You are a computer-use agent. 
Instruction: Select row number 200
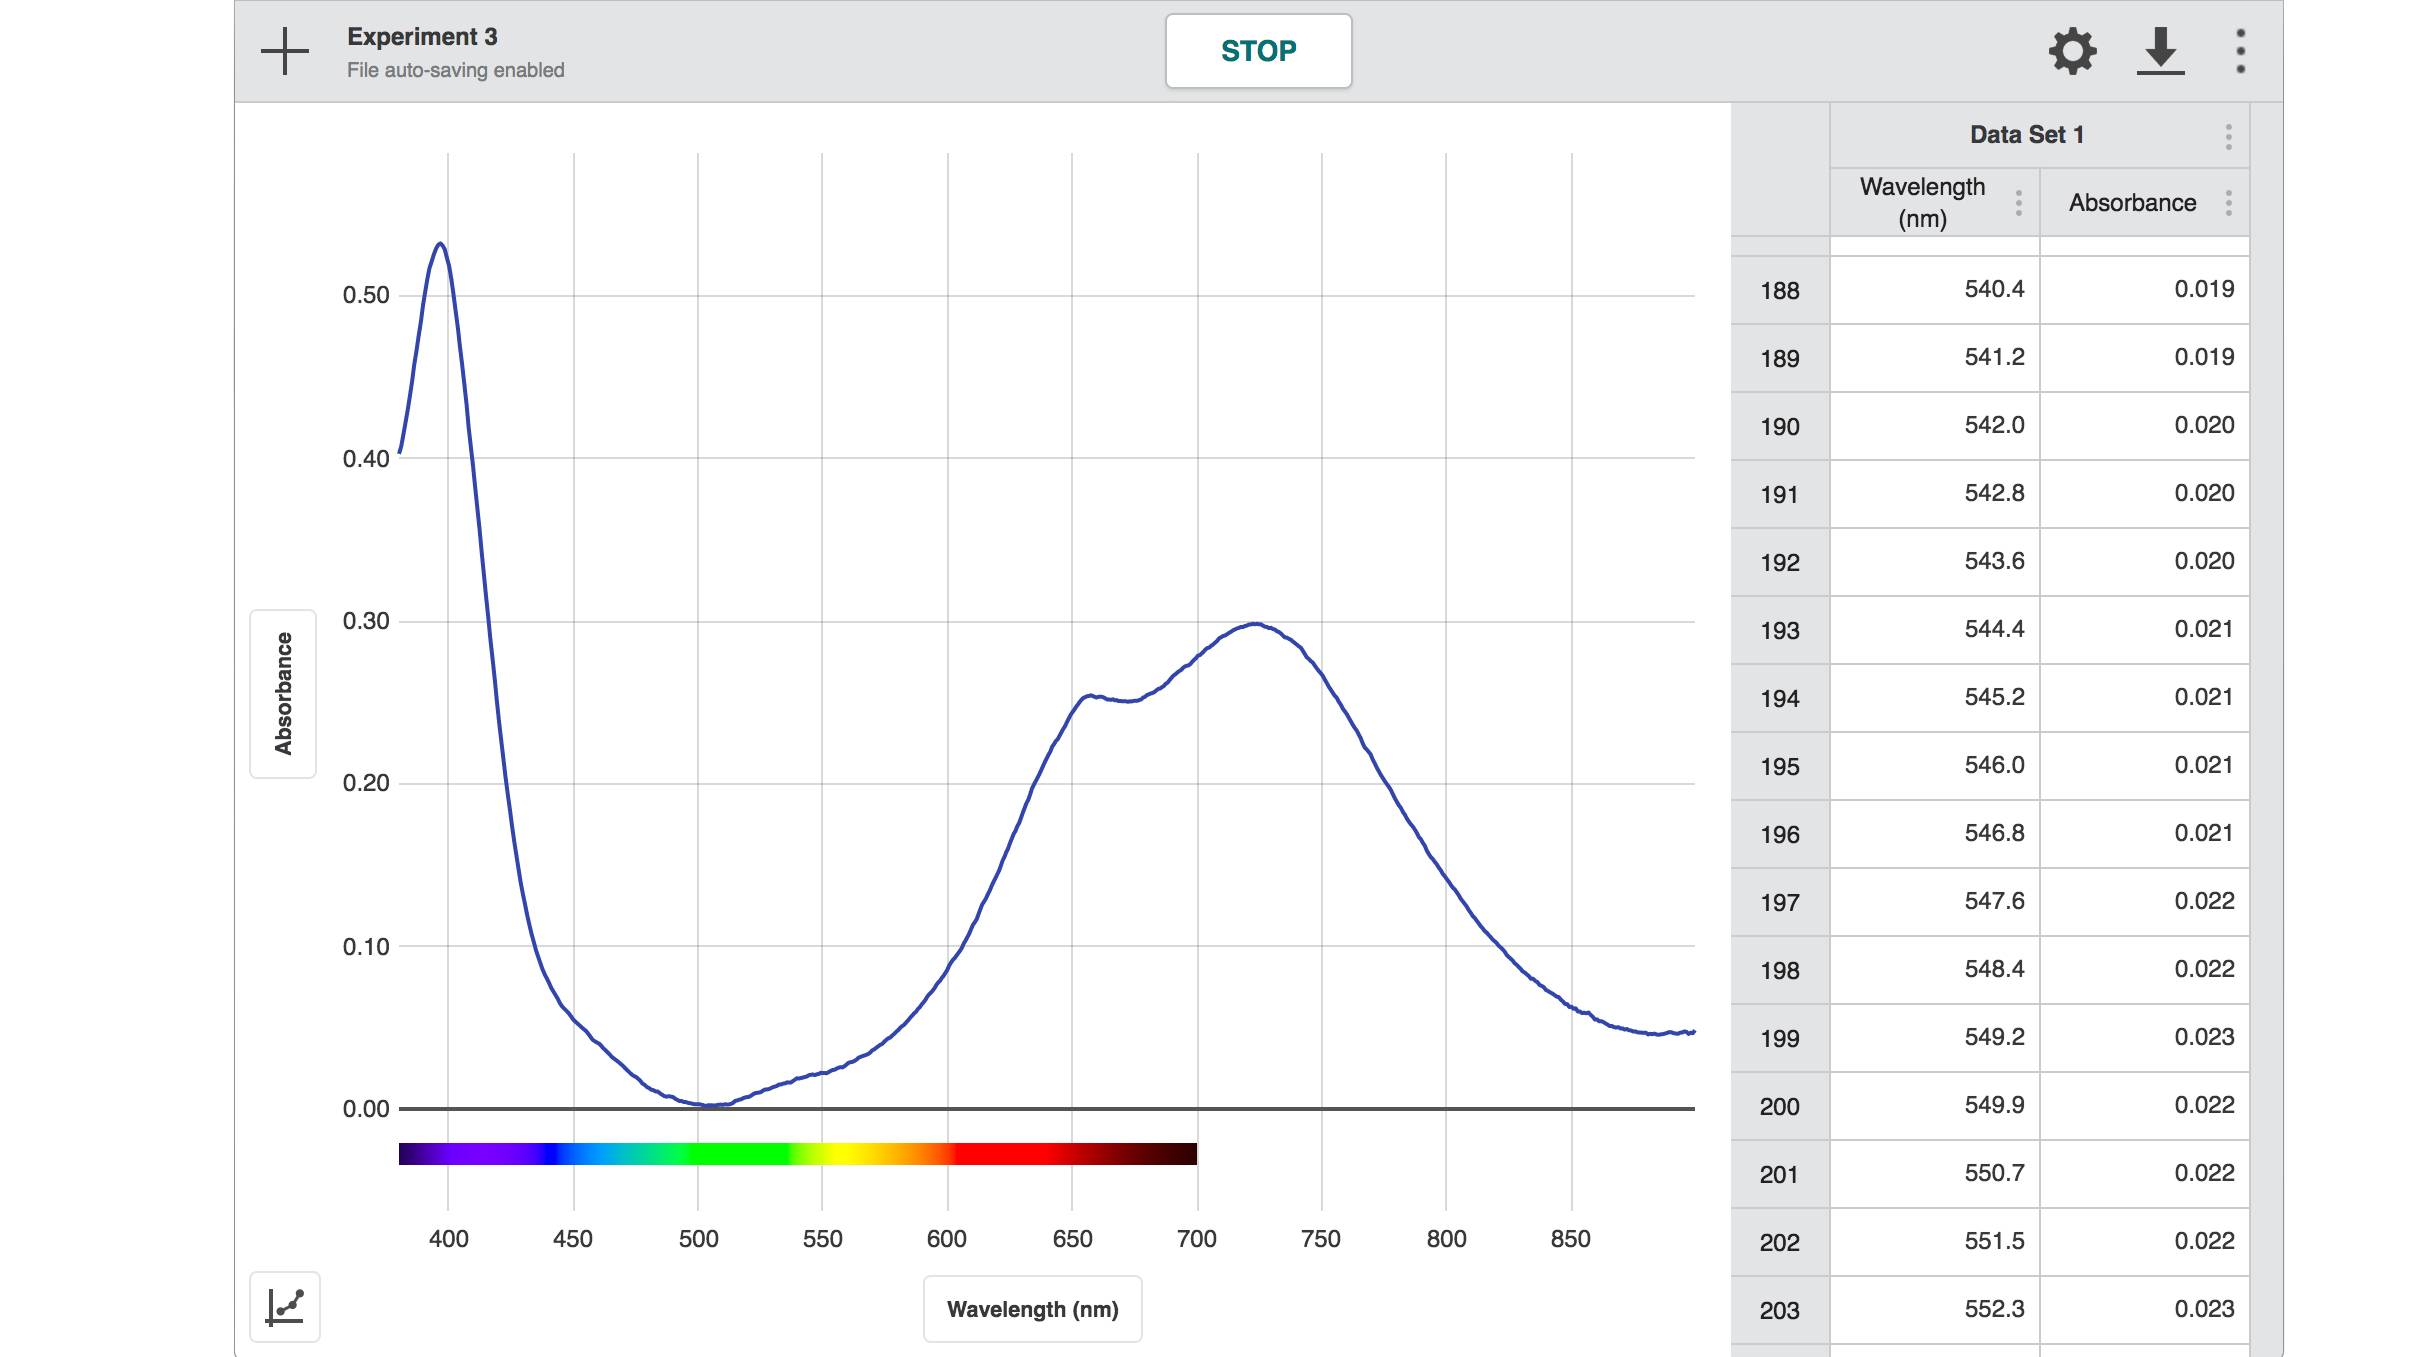tap(1780, 1106)
